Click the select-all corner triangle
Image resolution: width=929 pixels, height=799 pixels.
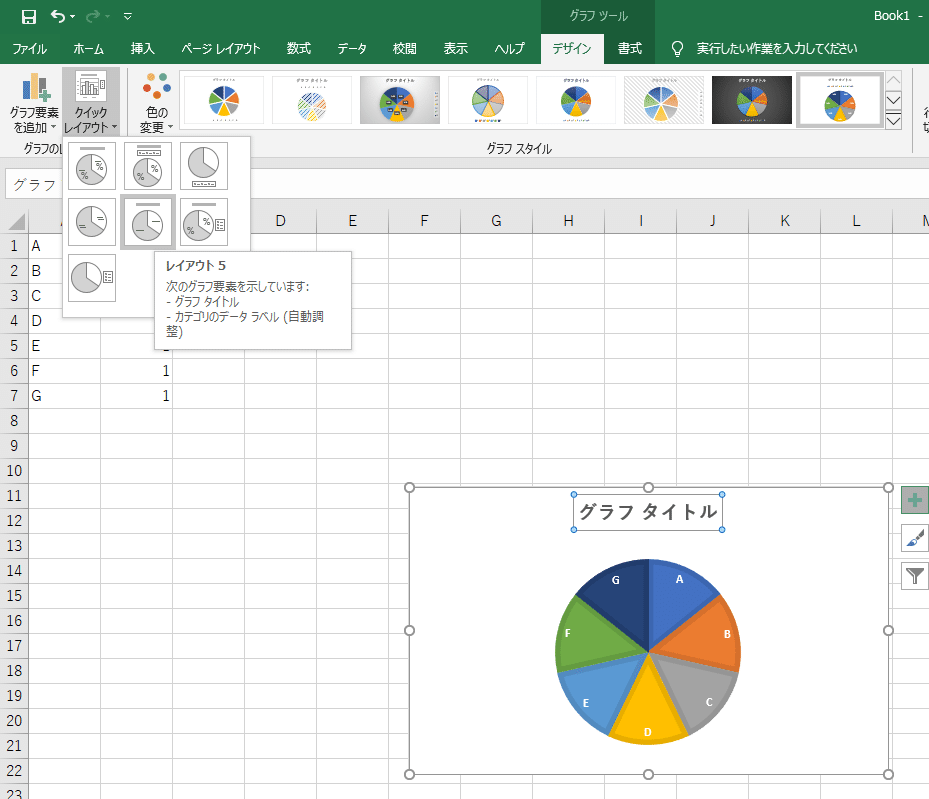click(17, 221)
